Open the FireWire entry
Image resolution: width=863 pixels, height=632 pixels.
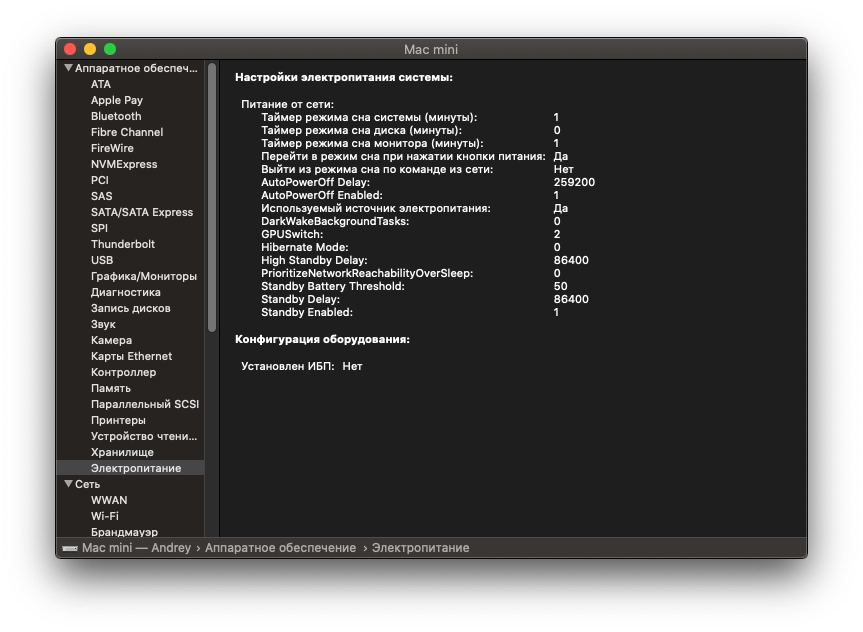112,148
